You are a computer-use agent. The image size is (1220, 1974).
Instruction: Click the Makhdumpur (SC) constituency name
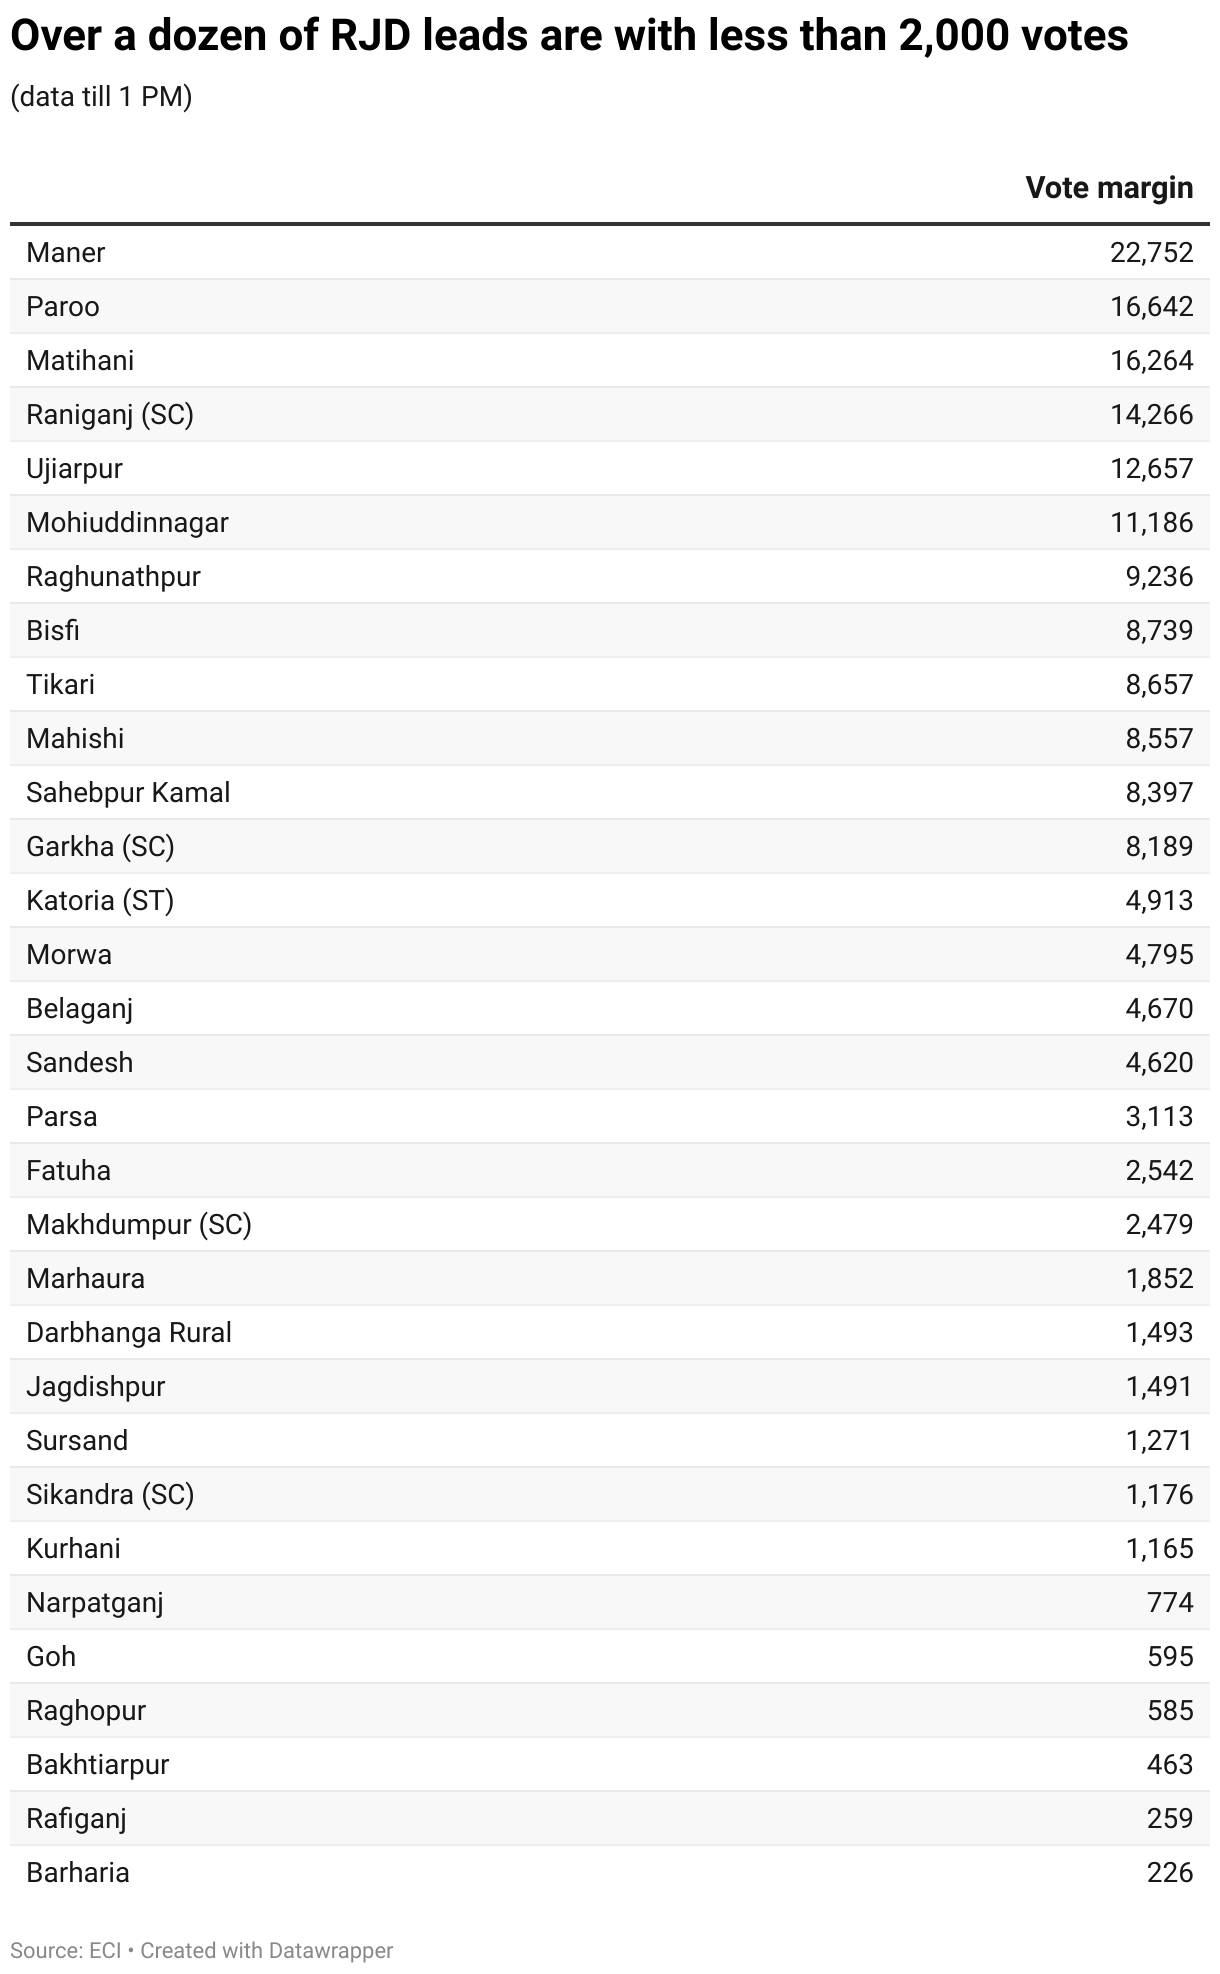point(139,1224)
